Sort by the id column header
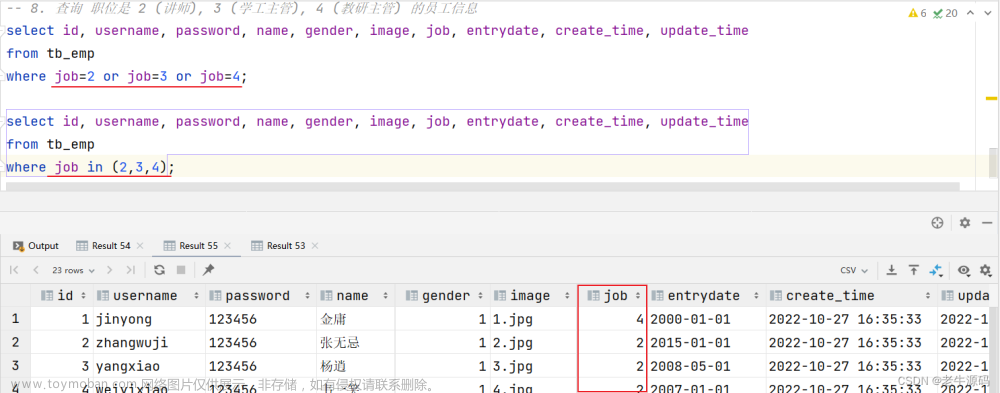Image resolution: width=1000 pixels, height=393 pixels. (x=62, y=295)
